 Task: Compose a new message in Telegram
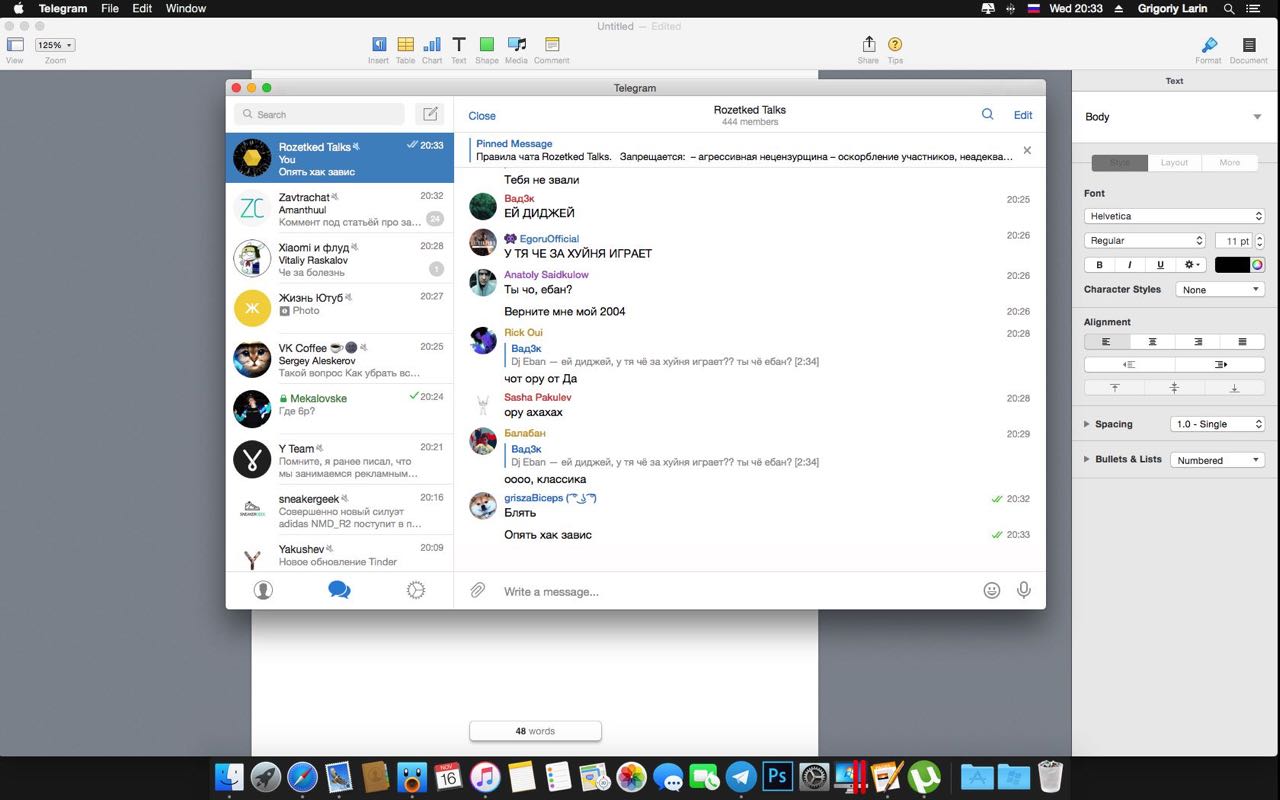pyautogui.click(x=431, y=114)
